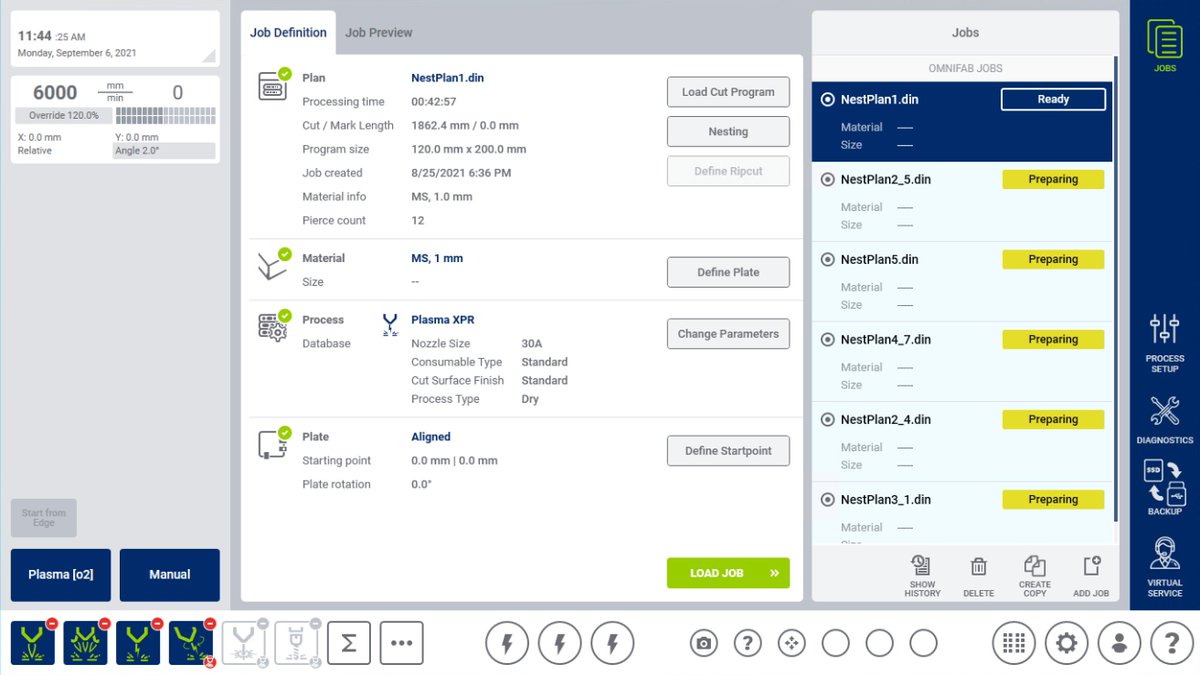
Task: Switch to the Job Preview tab
Action: click(379, 33)
